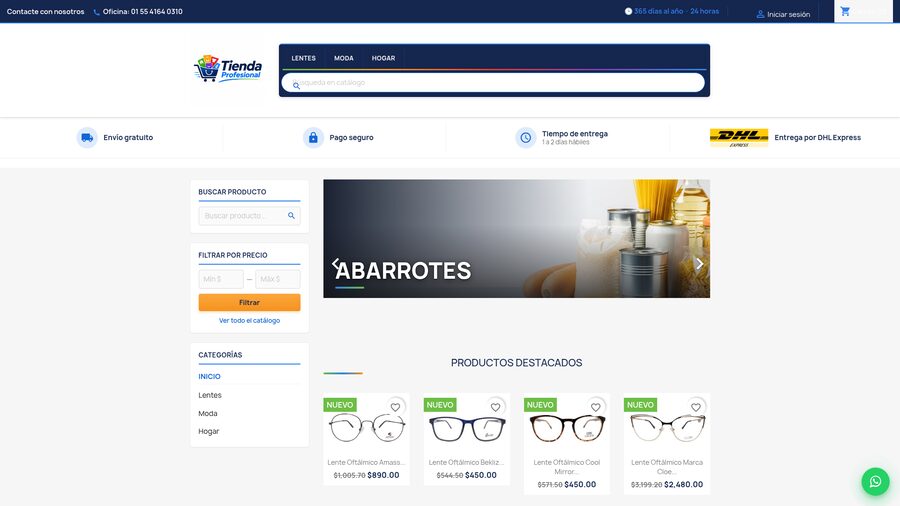900x506 pixels.
Task: Open the HOGAR menu
Action: coord(383,58)
